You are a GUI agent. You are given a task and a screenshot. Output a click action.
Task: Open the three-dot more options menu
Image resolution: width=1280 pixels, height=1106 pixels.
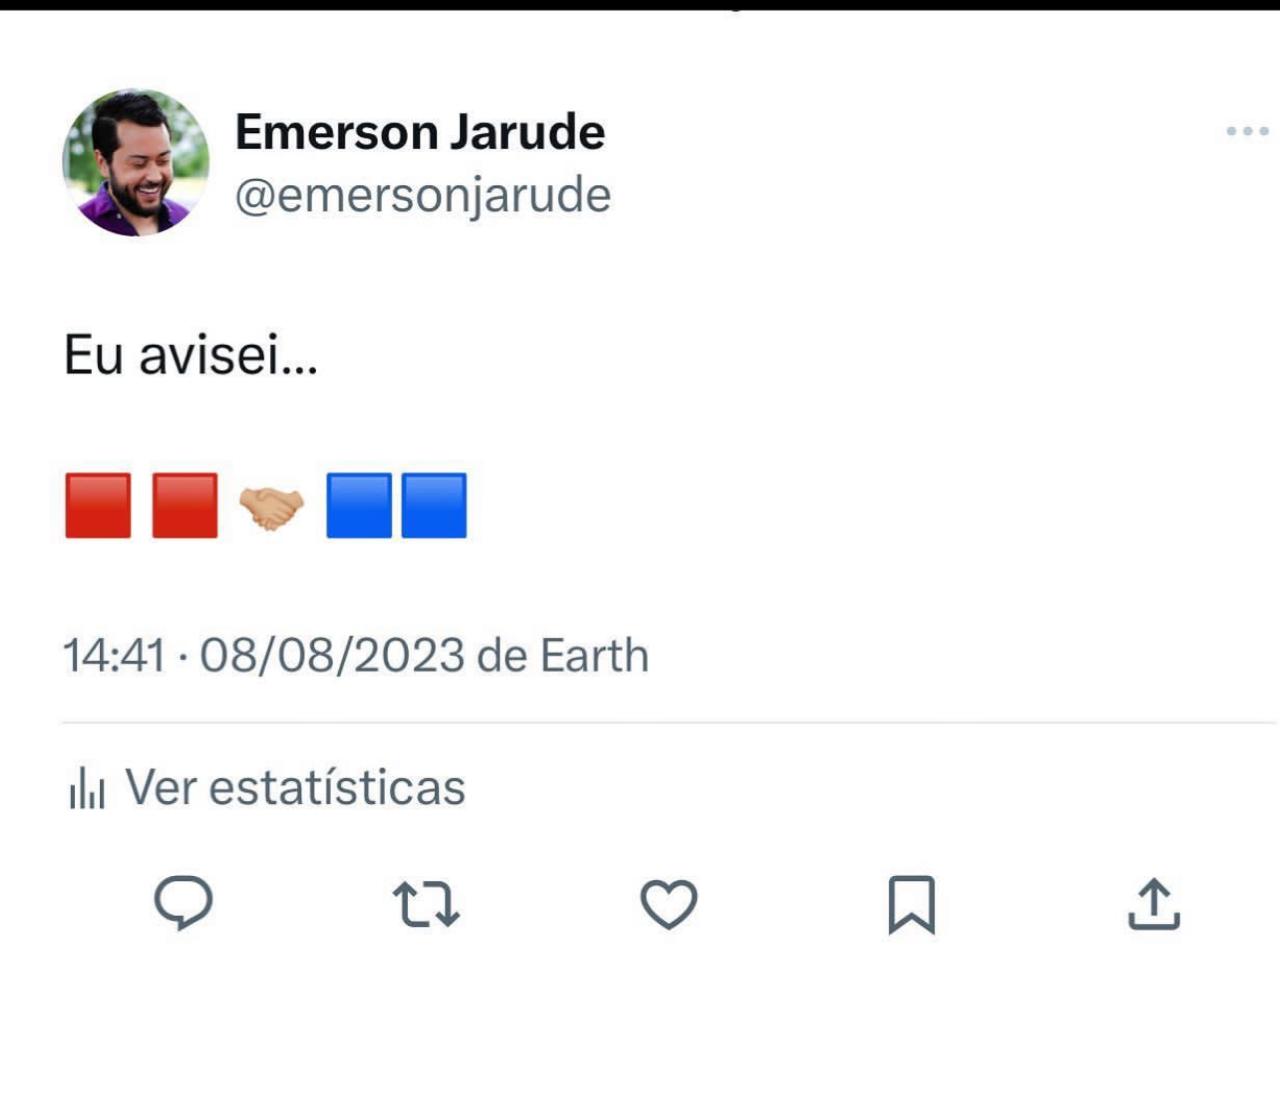[1247, 131]
